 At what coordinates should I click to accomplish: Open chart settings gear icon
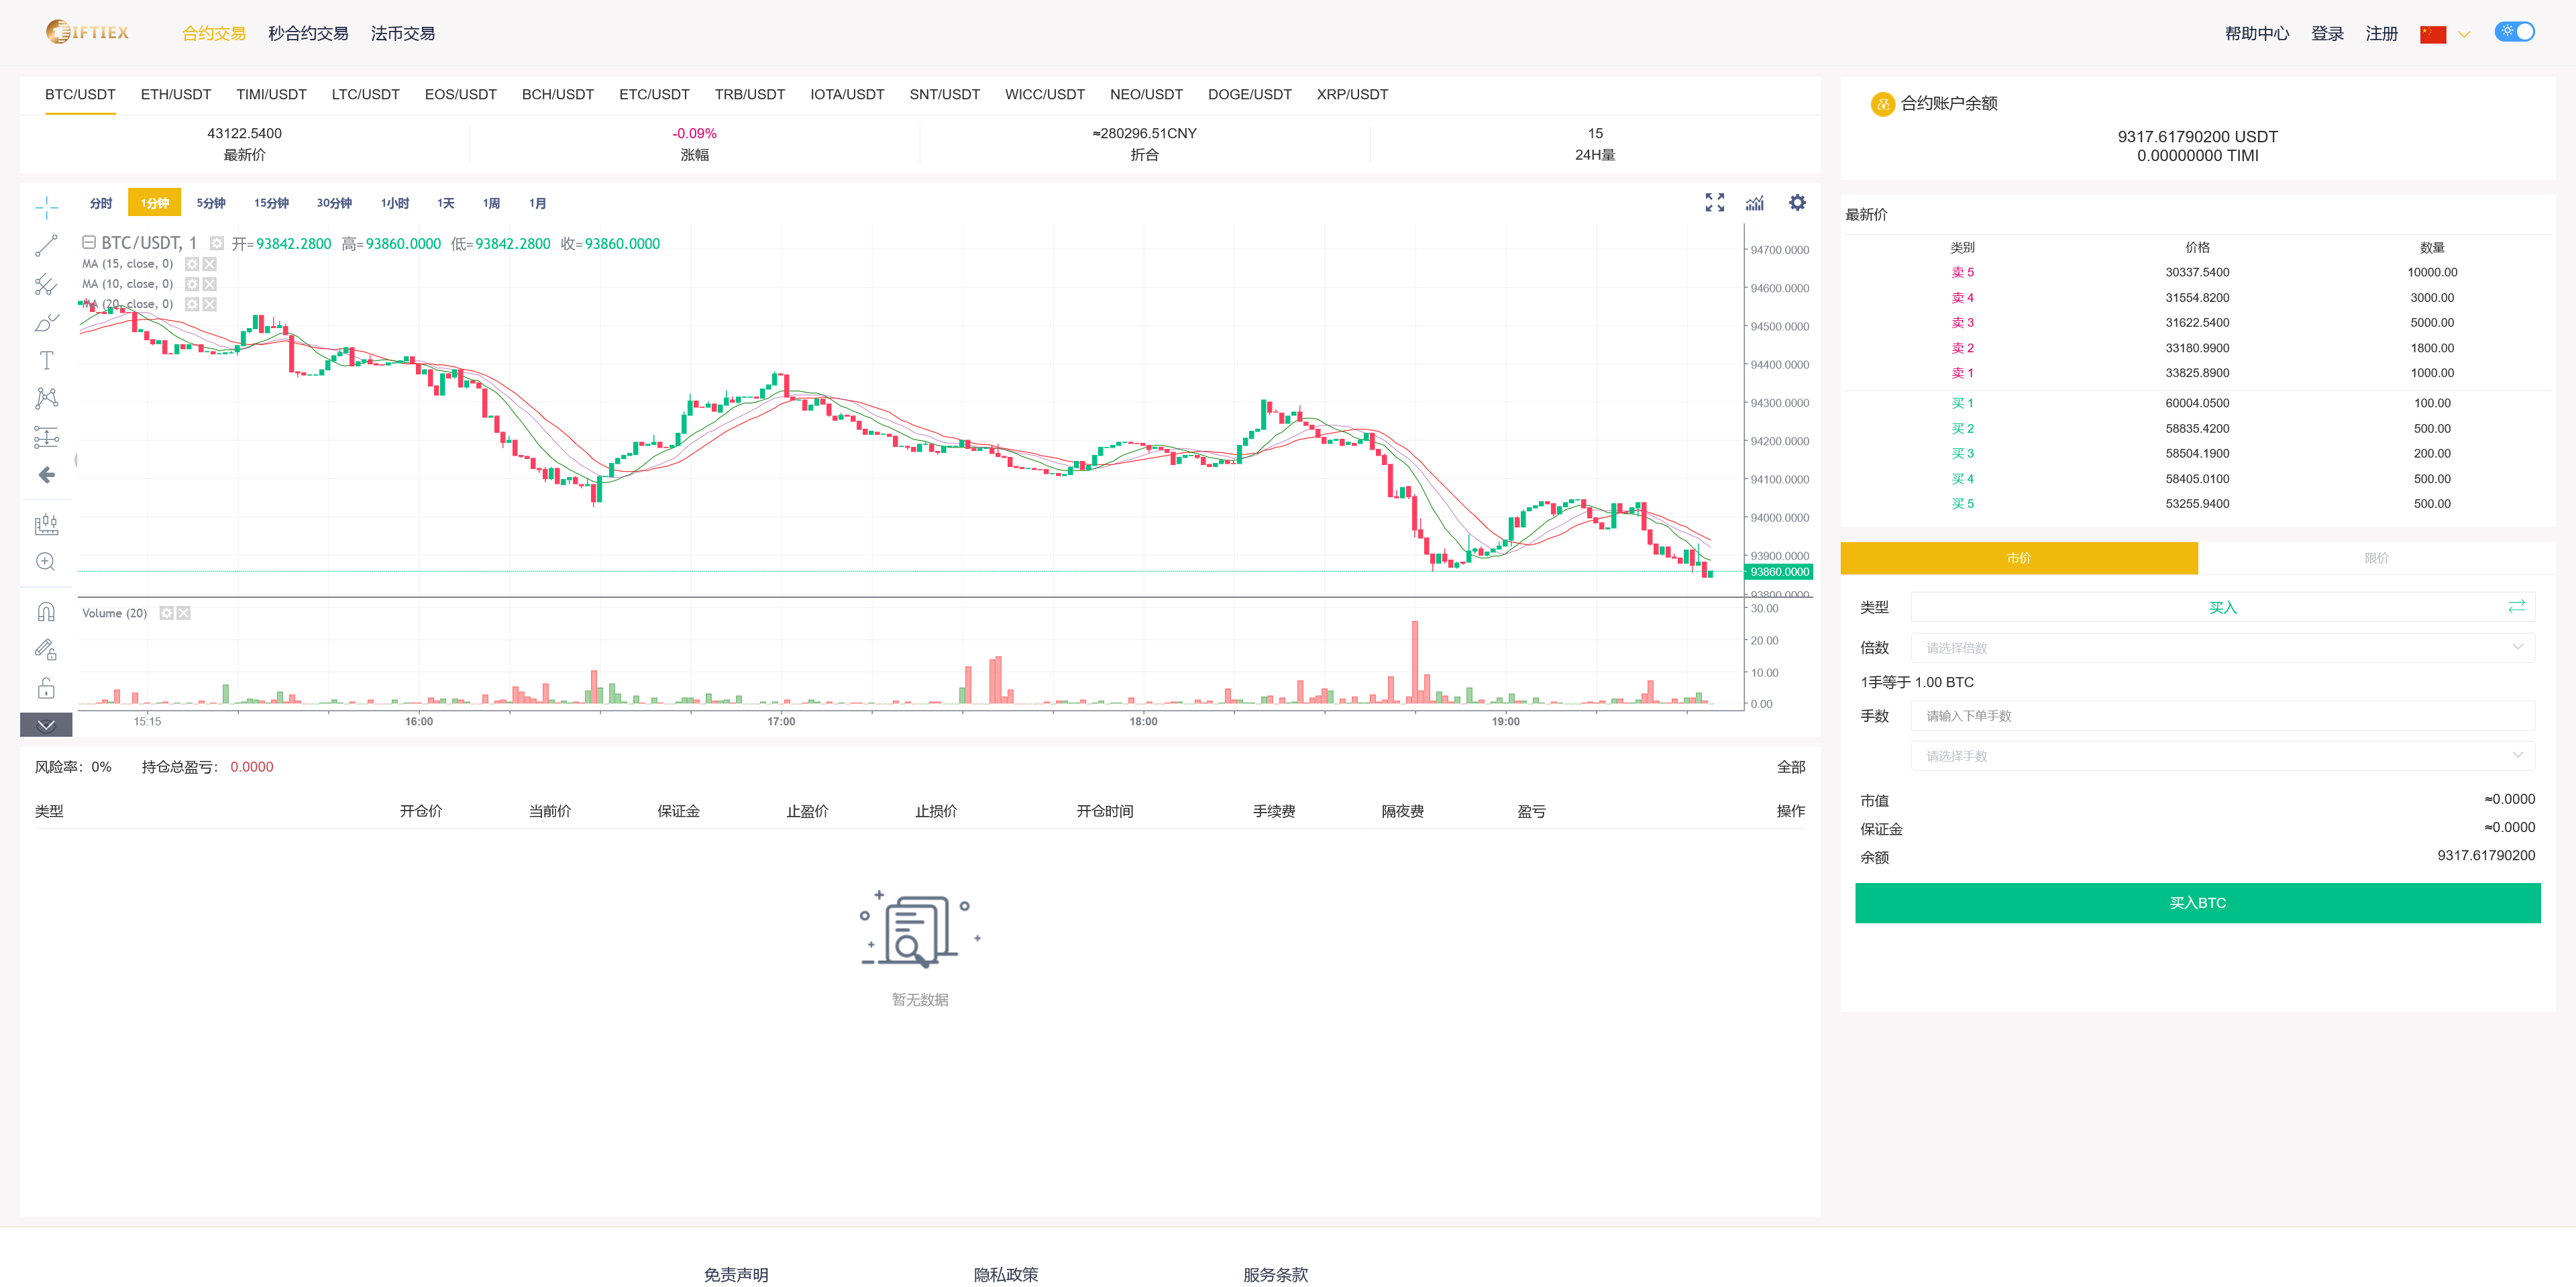[1797, 203]
